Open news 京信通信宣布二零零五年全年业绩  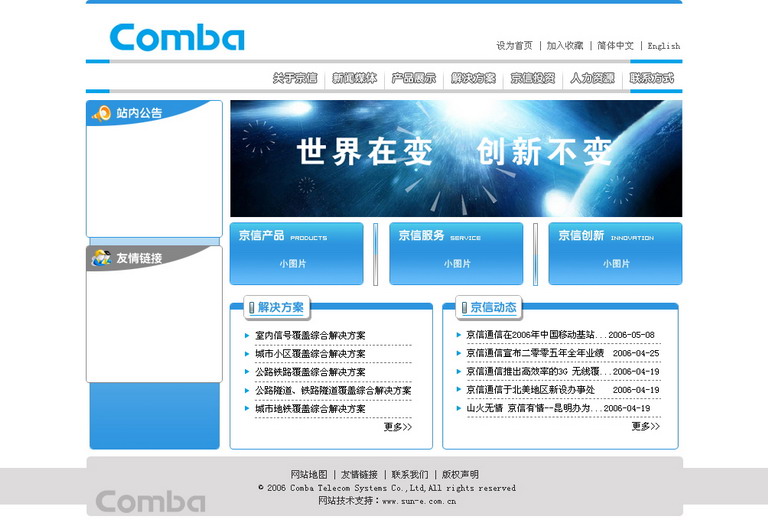coord(535,353)
